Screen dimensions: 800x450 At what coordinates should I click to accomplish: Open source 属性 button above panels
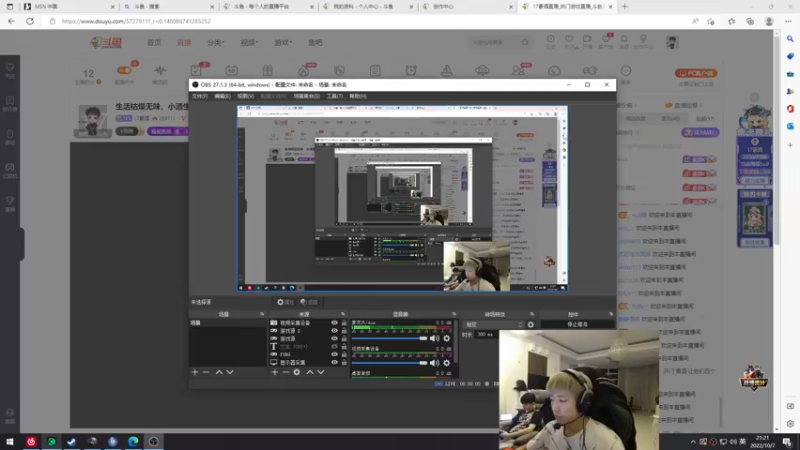[x=285, y=302]
